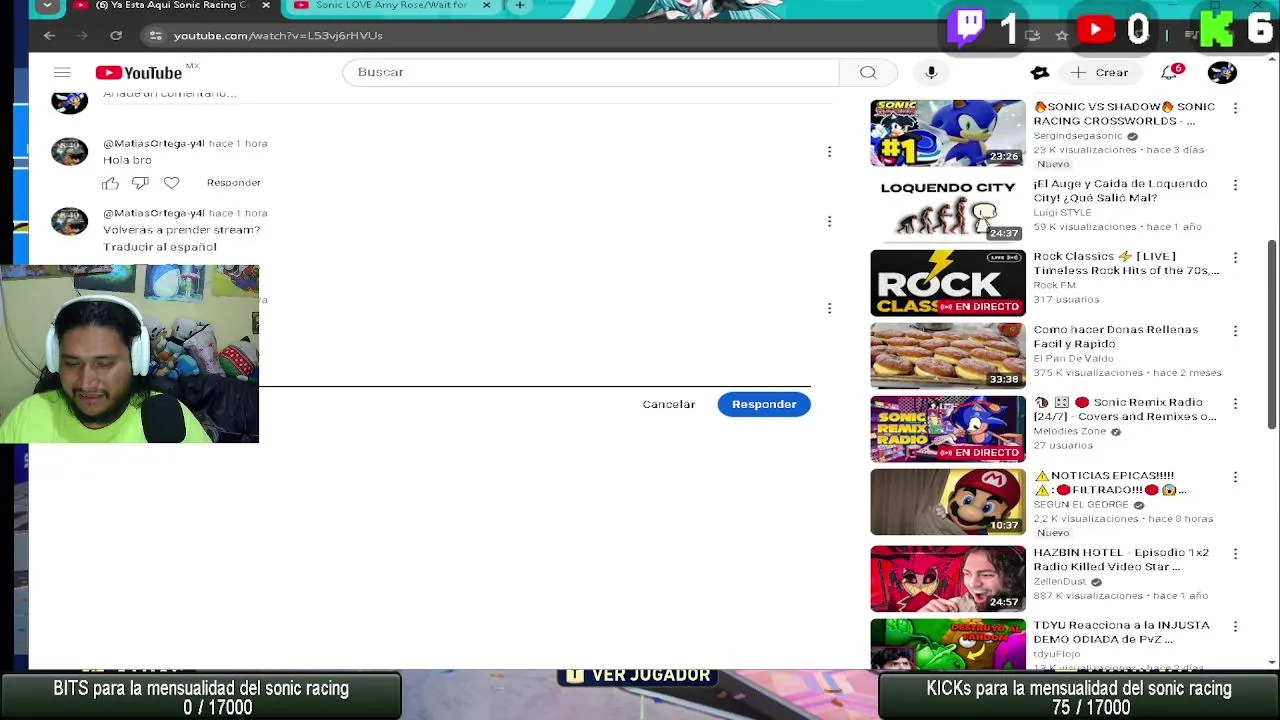Open site info icon in address bar
The height and width of the screenshot is (720, 1280).
pyautogui.click(x=155, y=35)
